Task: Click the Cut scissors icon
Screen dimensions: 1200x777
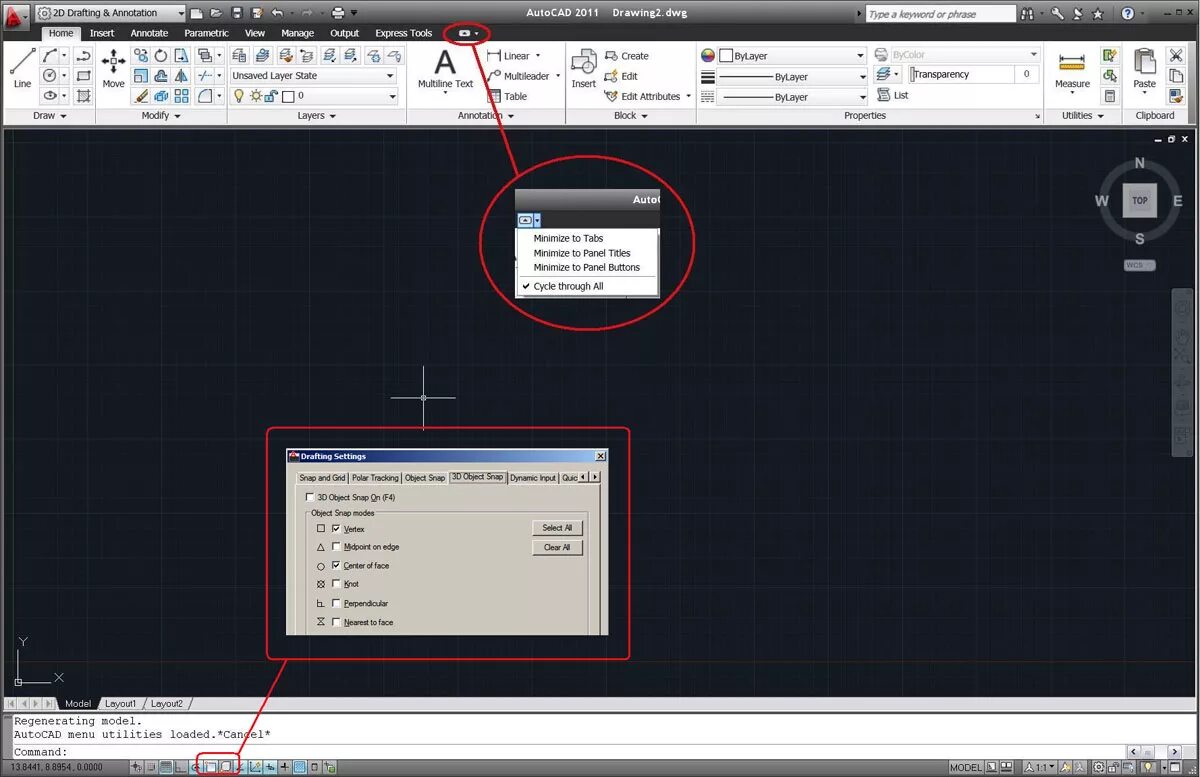Action: point(1176,56)
